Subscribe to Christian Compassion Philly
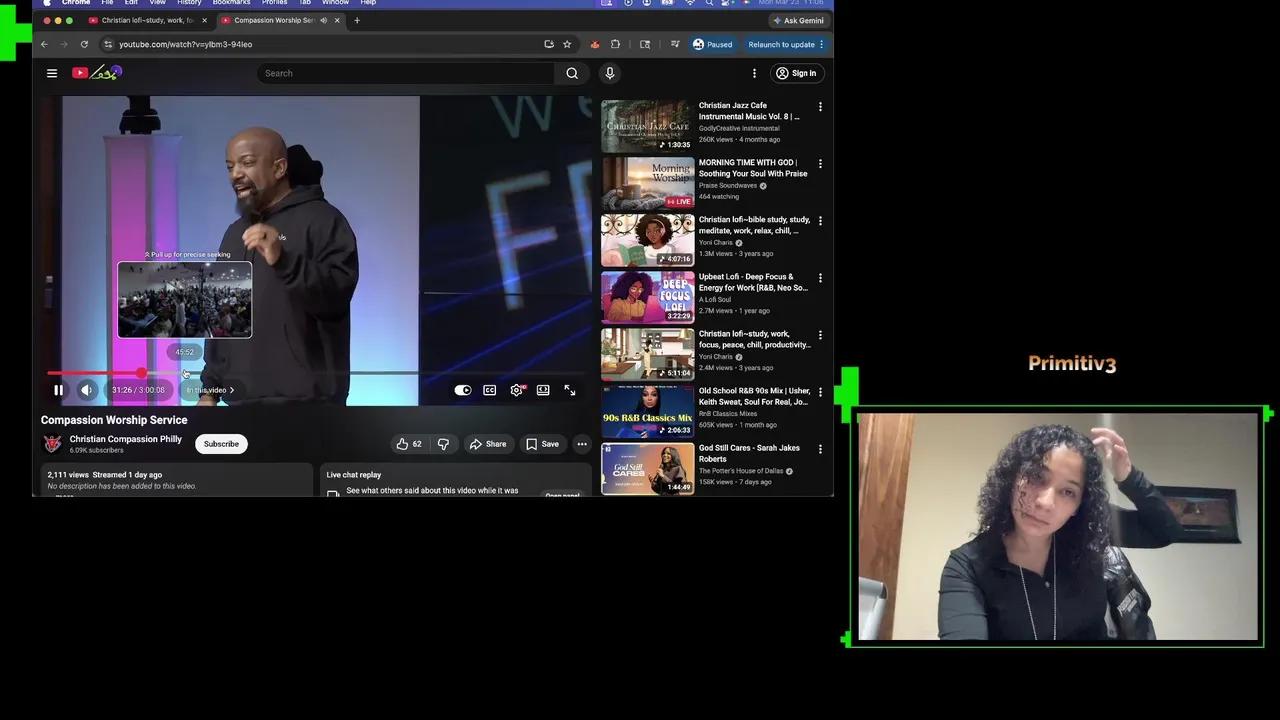Viewport: 1280px width, 720px height. click(x=221, y=444)
